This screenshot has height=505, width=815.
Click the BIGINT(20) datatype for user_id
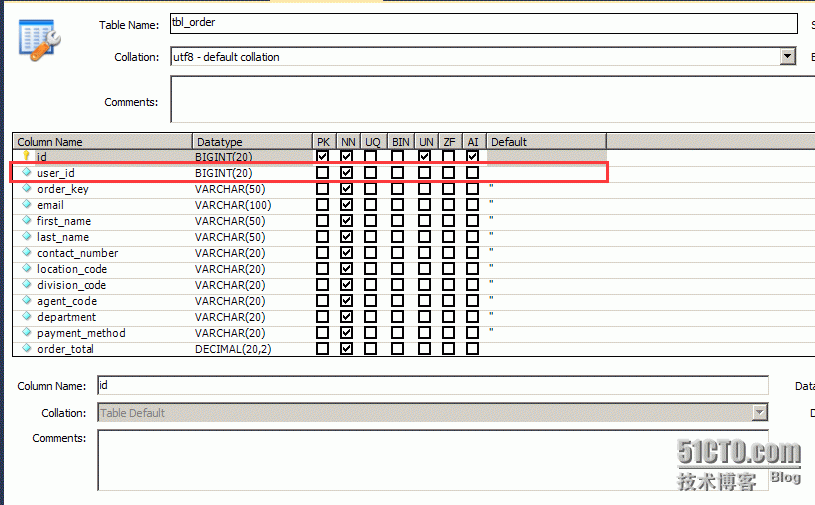[x=224, y=173]
